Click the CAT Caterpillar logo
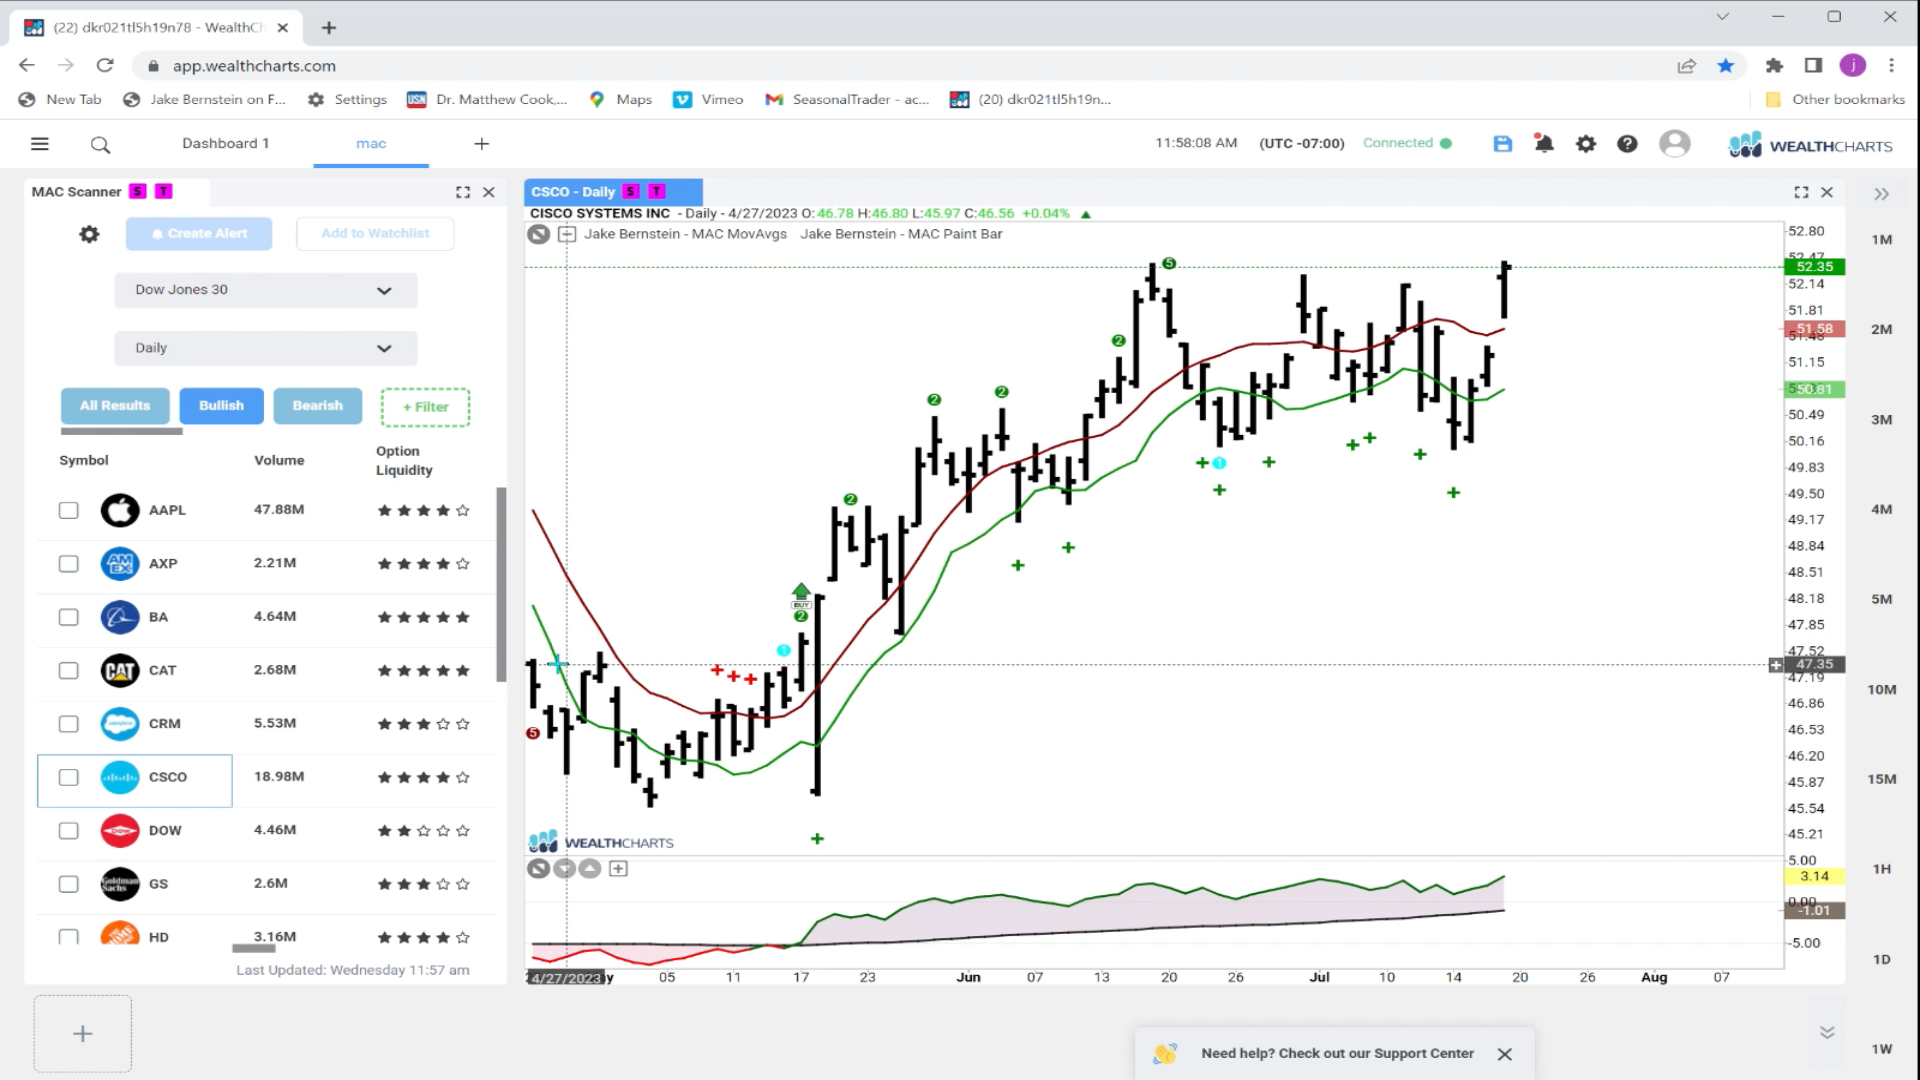Viewport: 1920px width, 1080px height. click(x=120, y=670)
